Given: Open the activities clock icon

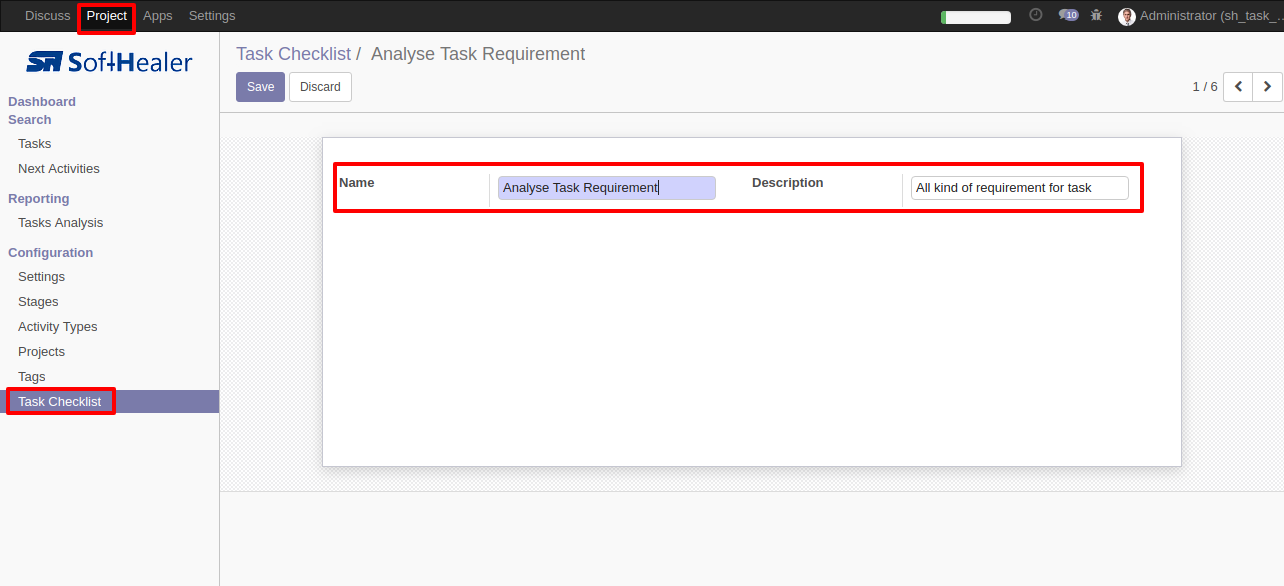Looking at the screenshot, I should click(x=1036, y=15).
